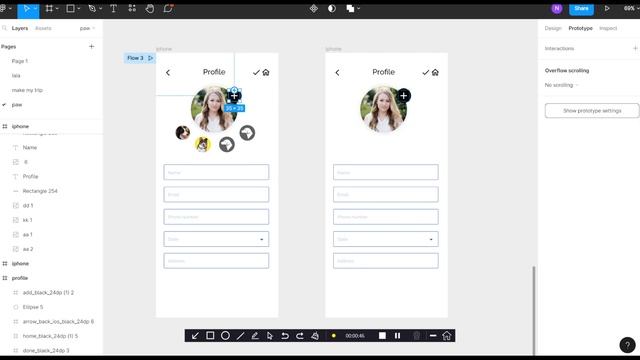Select the Text tool
Viewport: 640px width, 360px height.
[113, 9]
